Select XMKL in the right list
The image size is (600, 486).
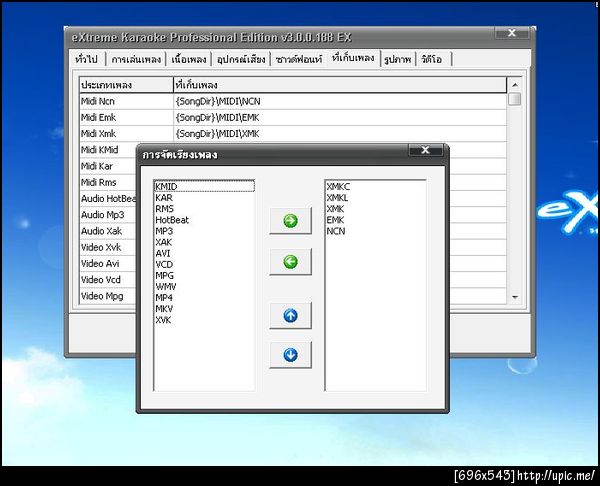tap(375, 197)
